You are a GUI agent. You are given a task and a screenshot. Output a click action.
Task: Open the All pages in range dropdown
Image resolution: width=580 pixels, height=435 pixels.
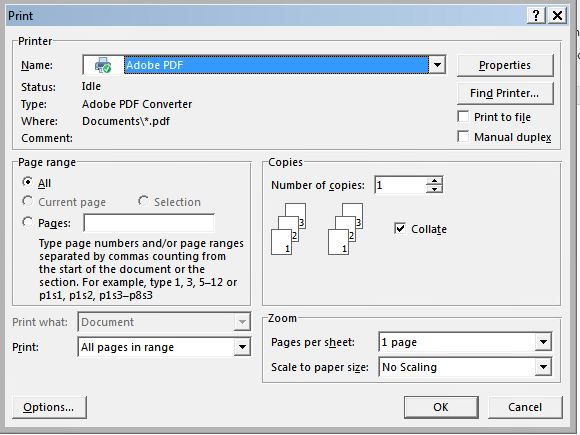click(x=242, y=347)
